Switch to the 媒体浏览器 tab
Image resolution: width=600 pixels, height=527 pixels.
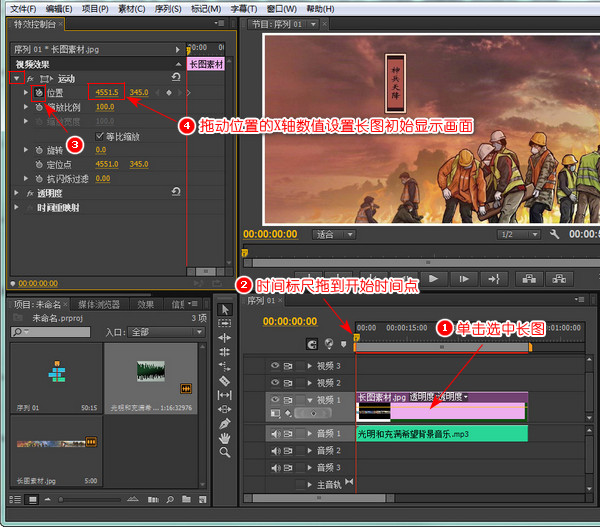99,304
